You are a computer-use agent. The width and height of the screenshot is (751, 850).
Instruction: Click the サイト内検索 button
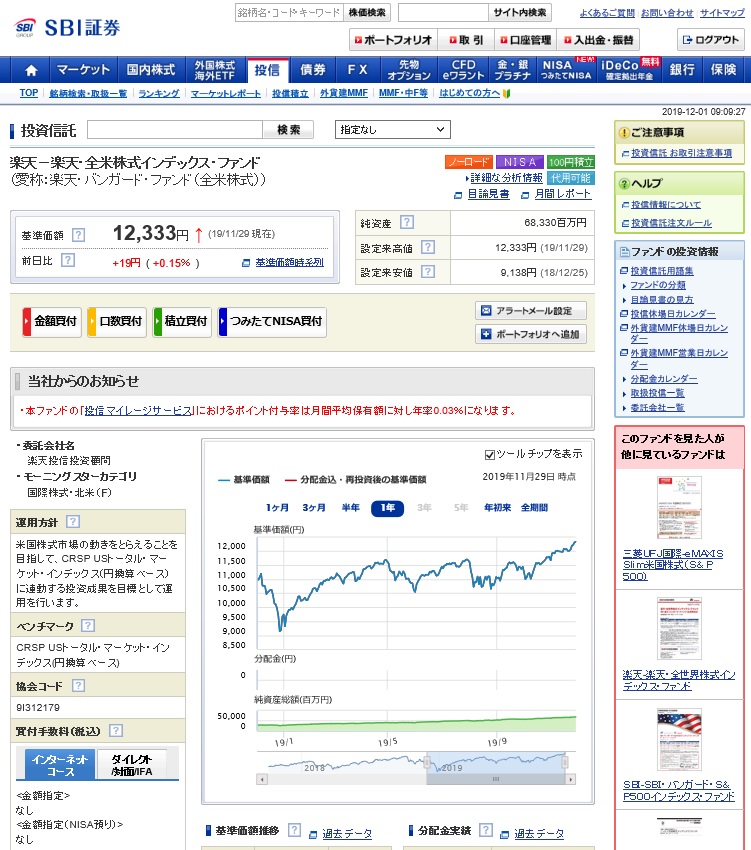(519, 12)
